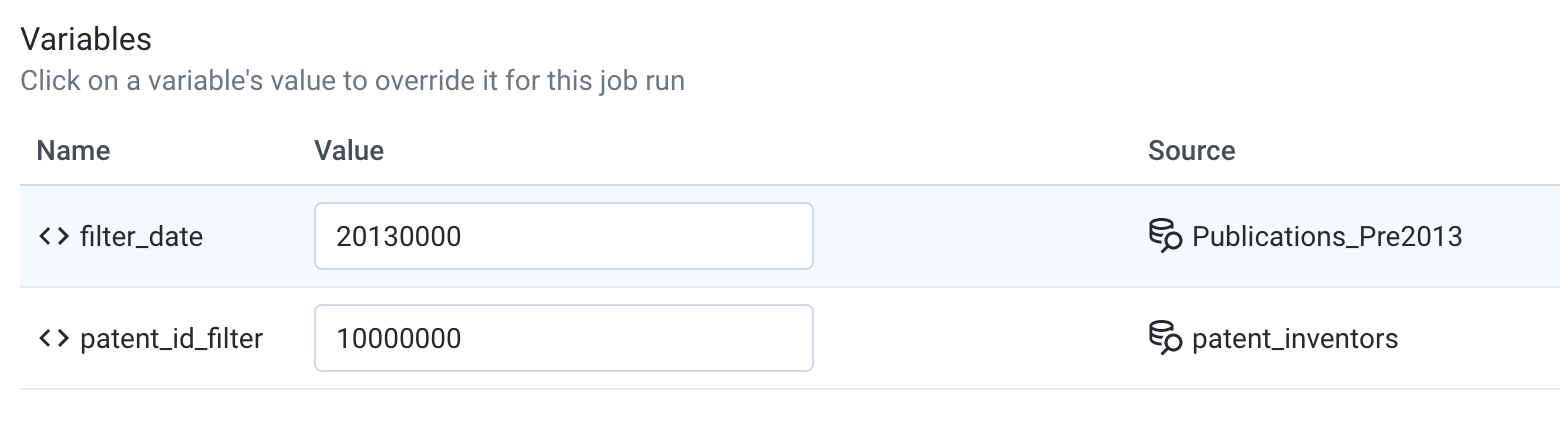Select the patent_id_filter table row
1560x432 pixels.
pos(790,338)
